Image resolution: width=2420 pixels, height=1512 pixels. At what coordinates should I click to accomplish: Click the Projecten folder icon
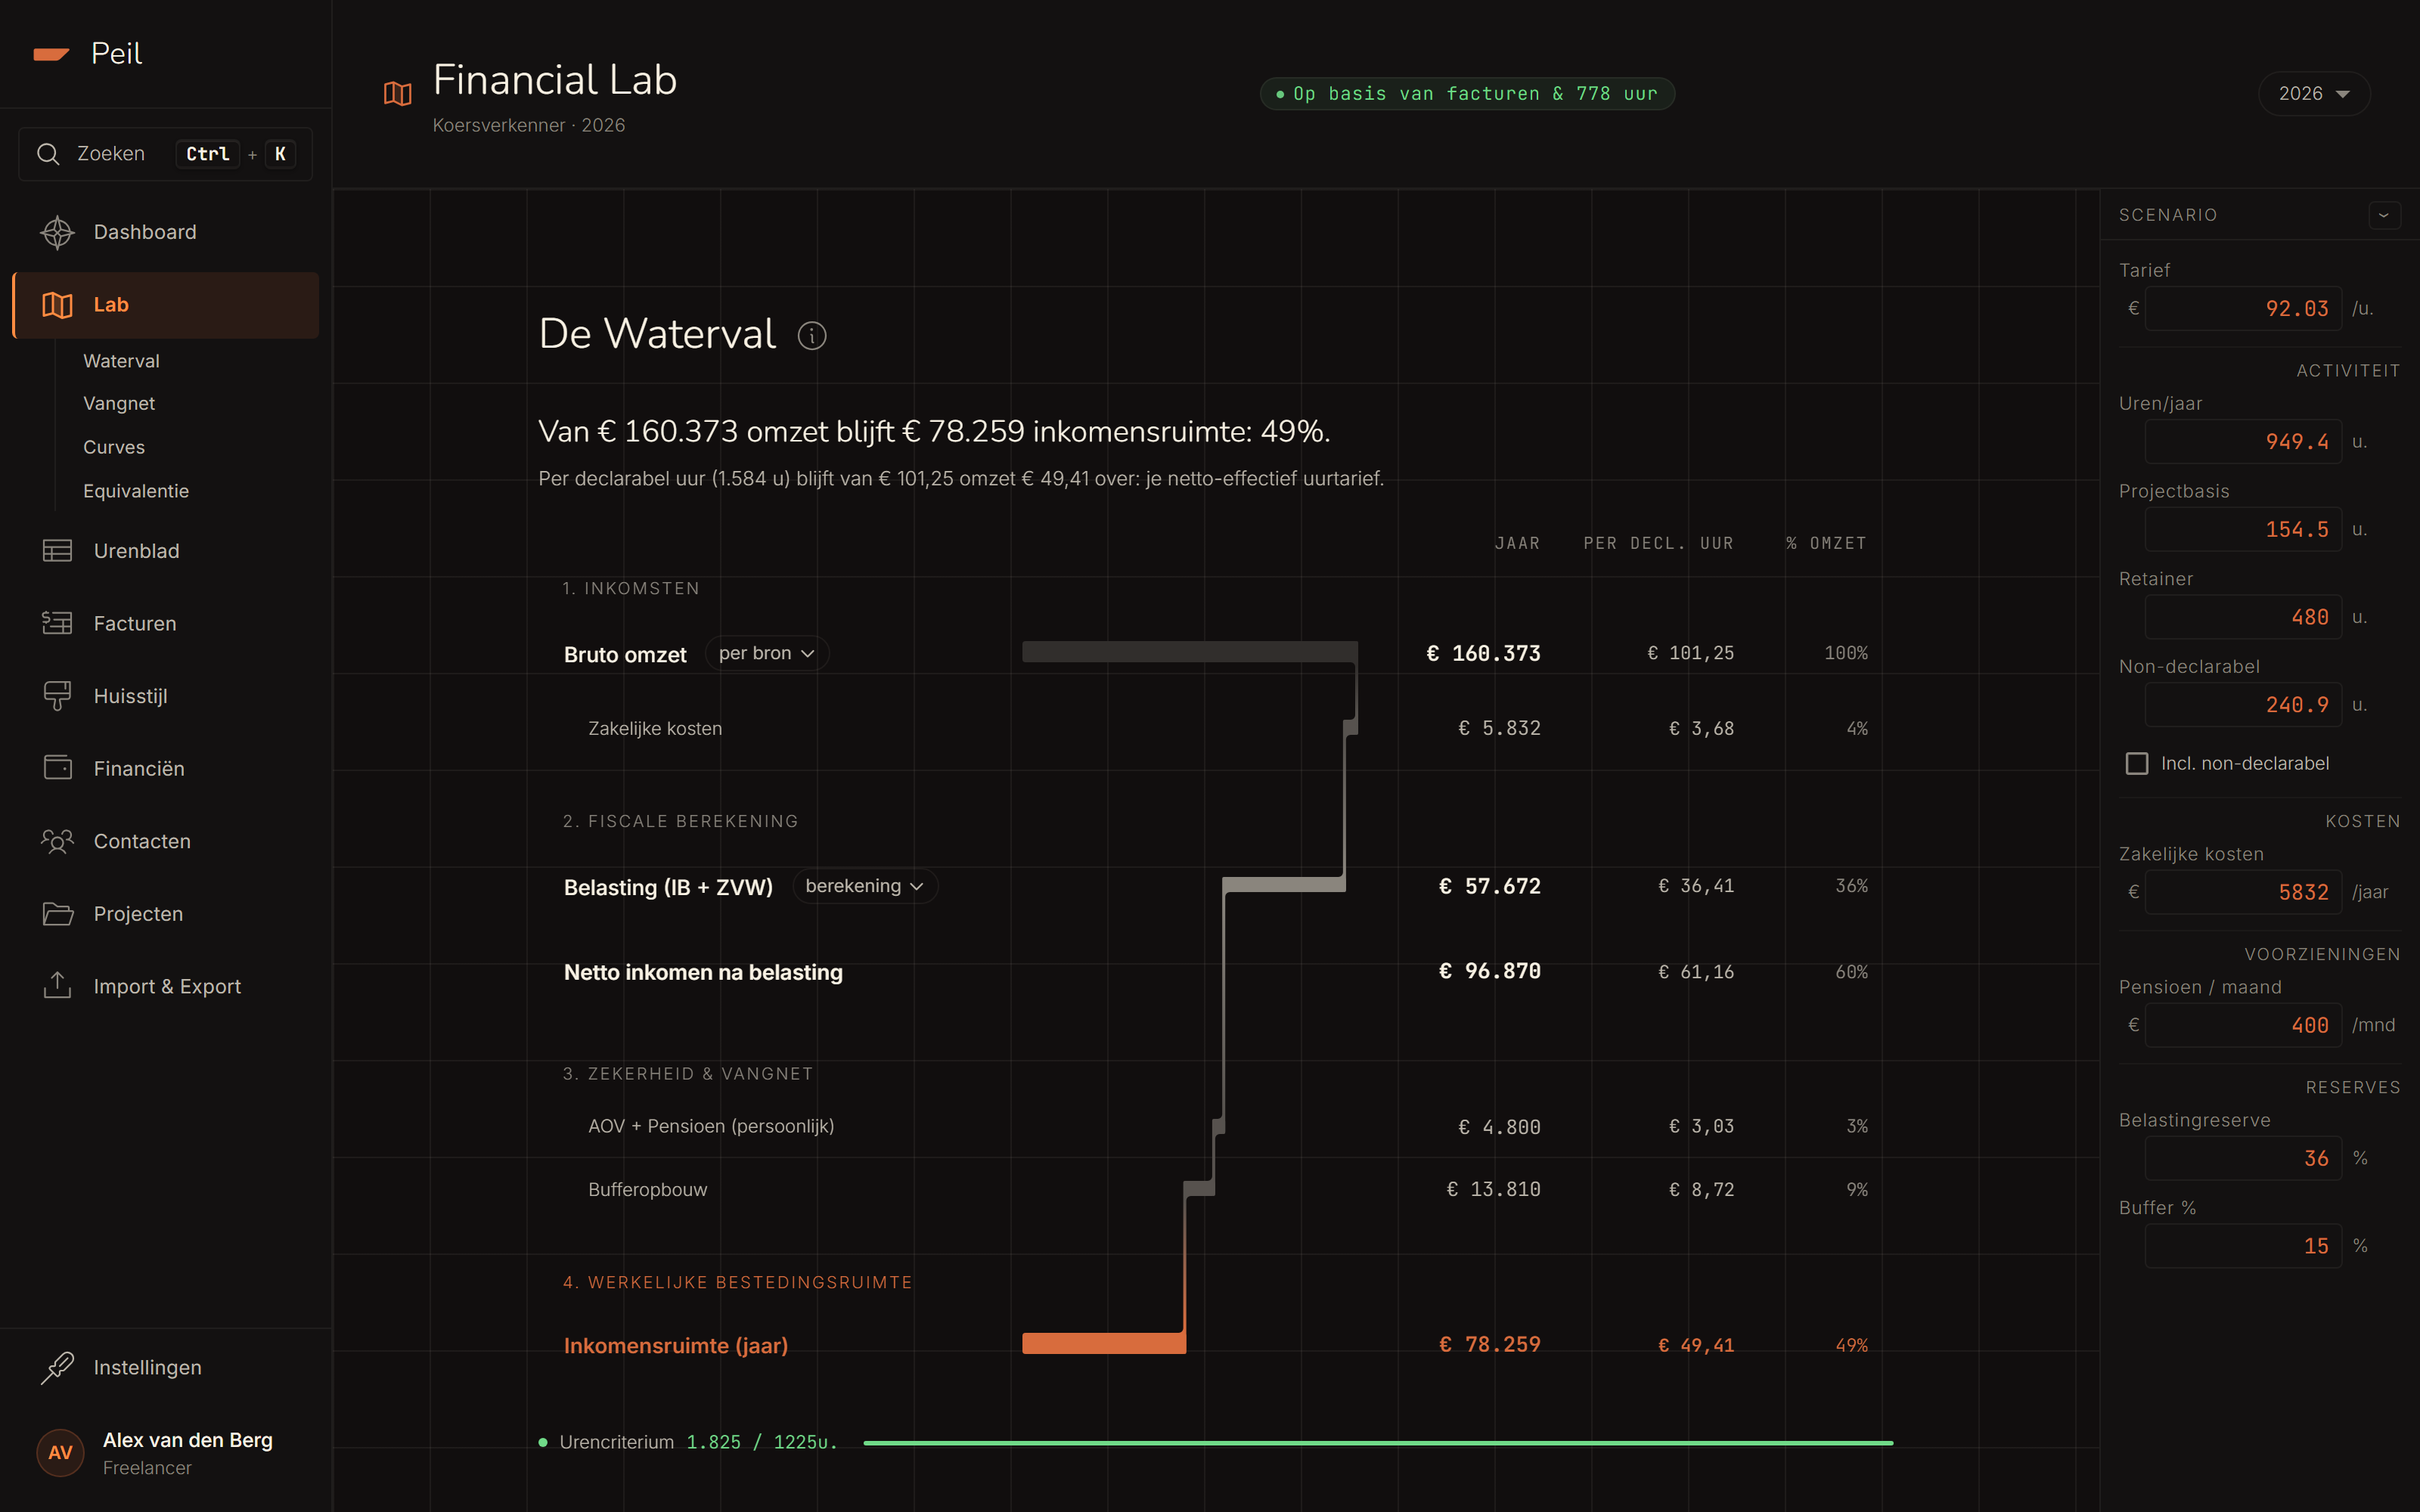(x=57, y=914)
